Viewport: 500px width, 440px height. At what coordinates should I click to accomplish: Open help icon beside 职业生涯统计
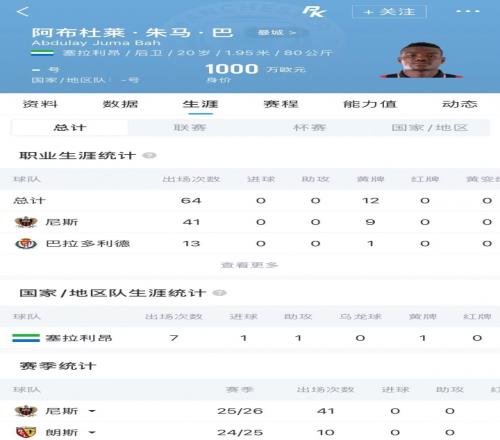pyautogui.click(x=149, y=155)
